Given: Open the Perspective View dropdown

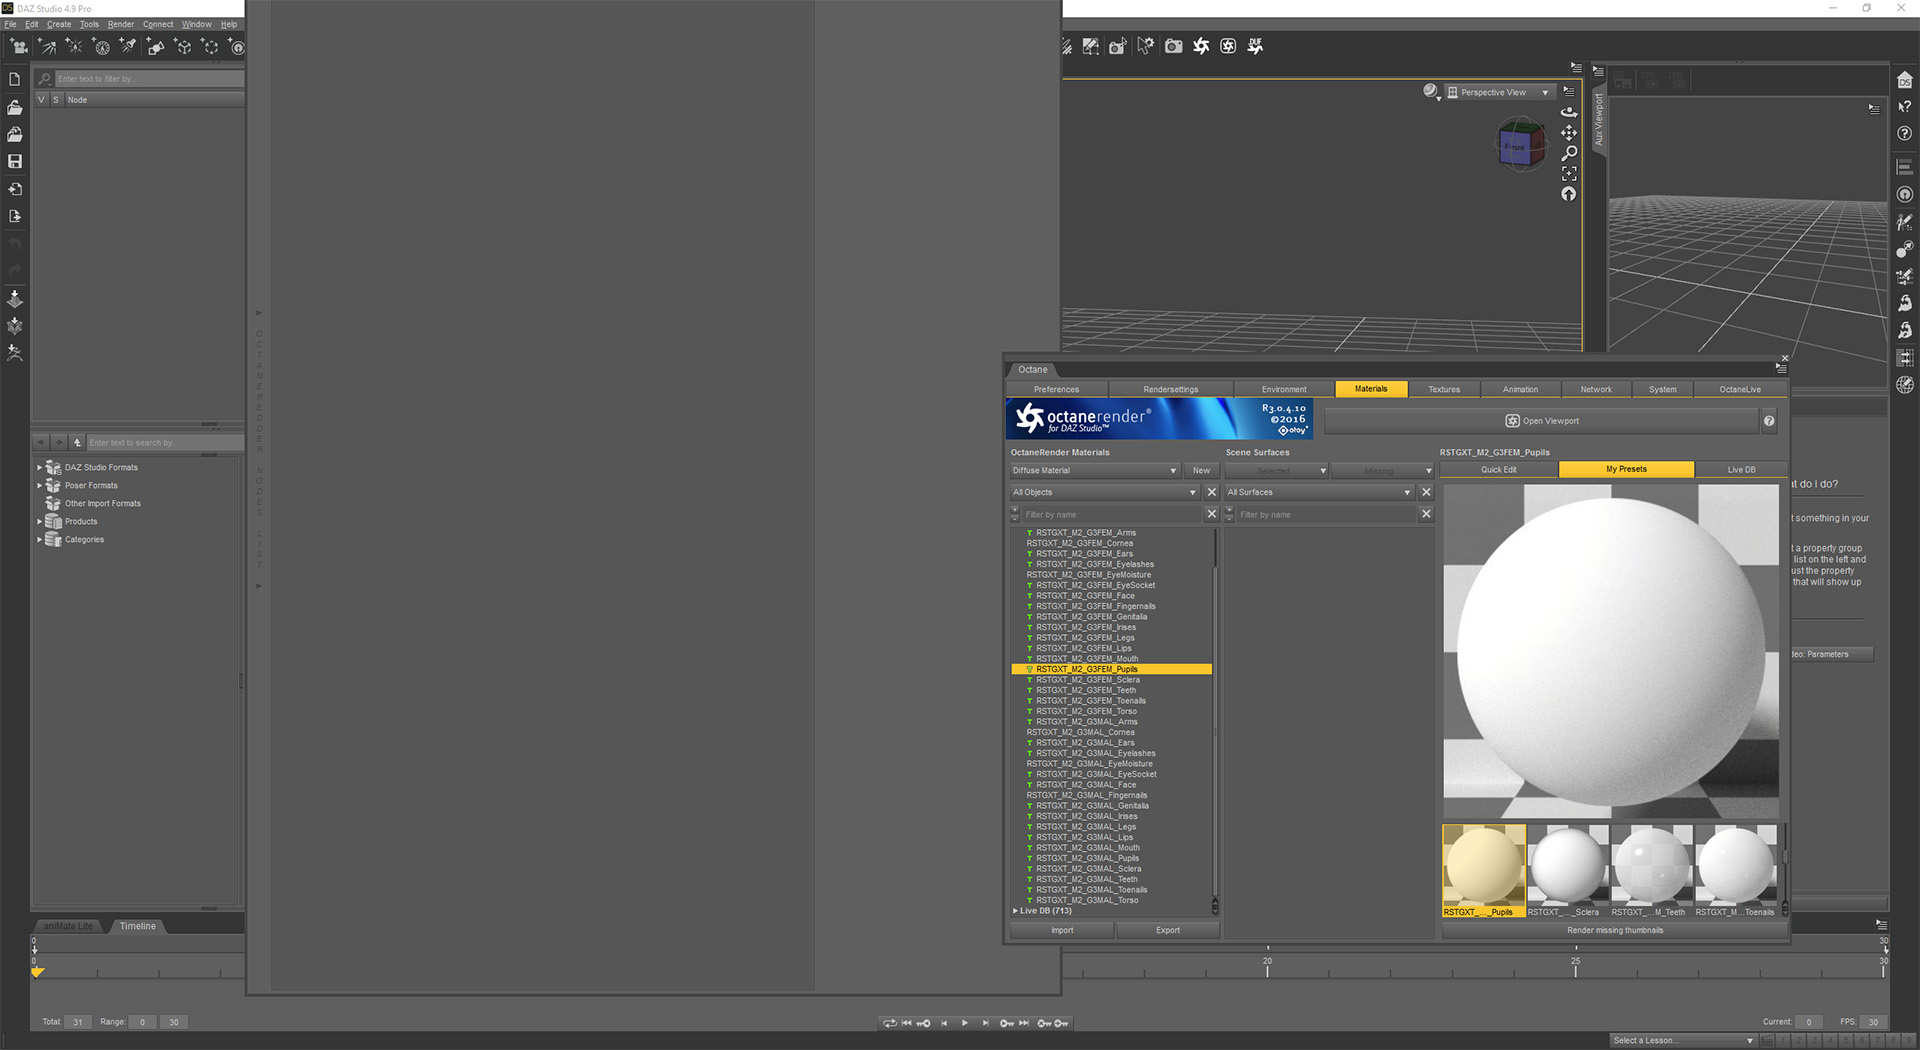Looking at the screenshot, I should tap(1500, 93).
